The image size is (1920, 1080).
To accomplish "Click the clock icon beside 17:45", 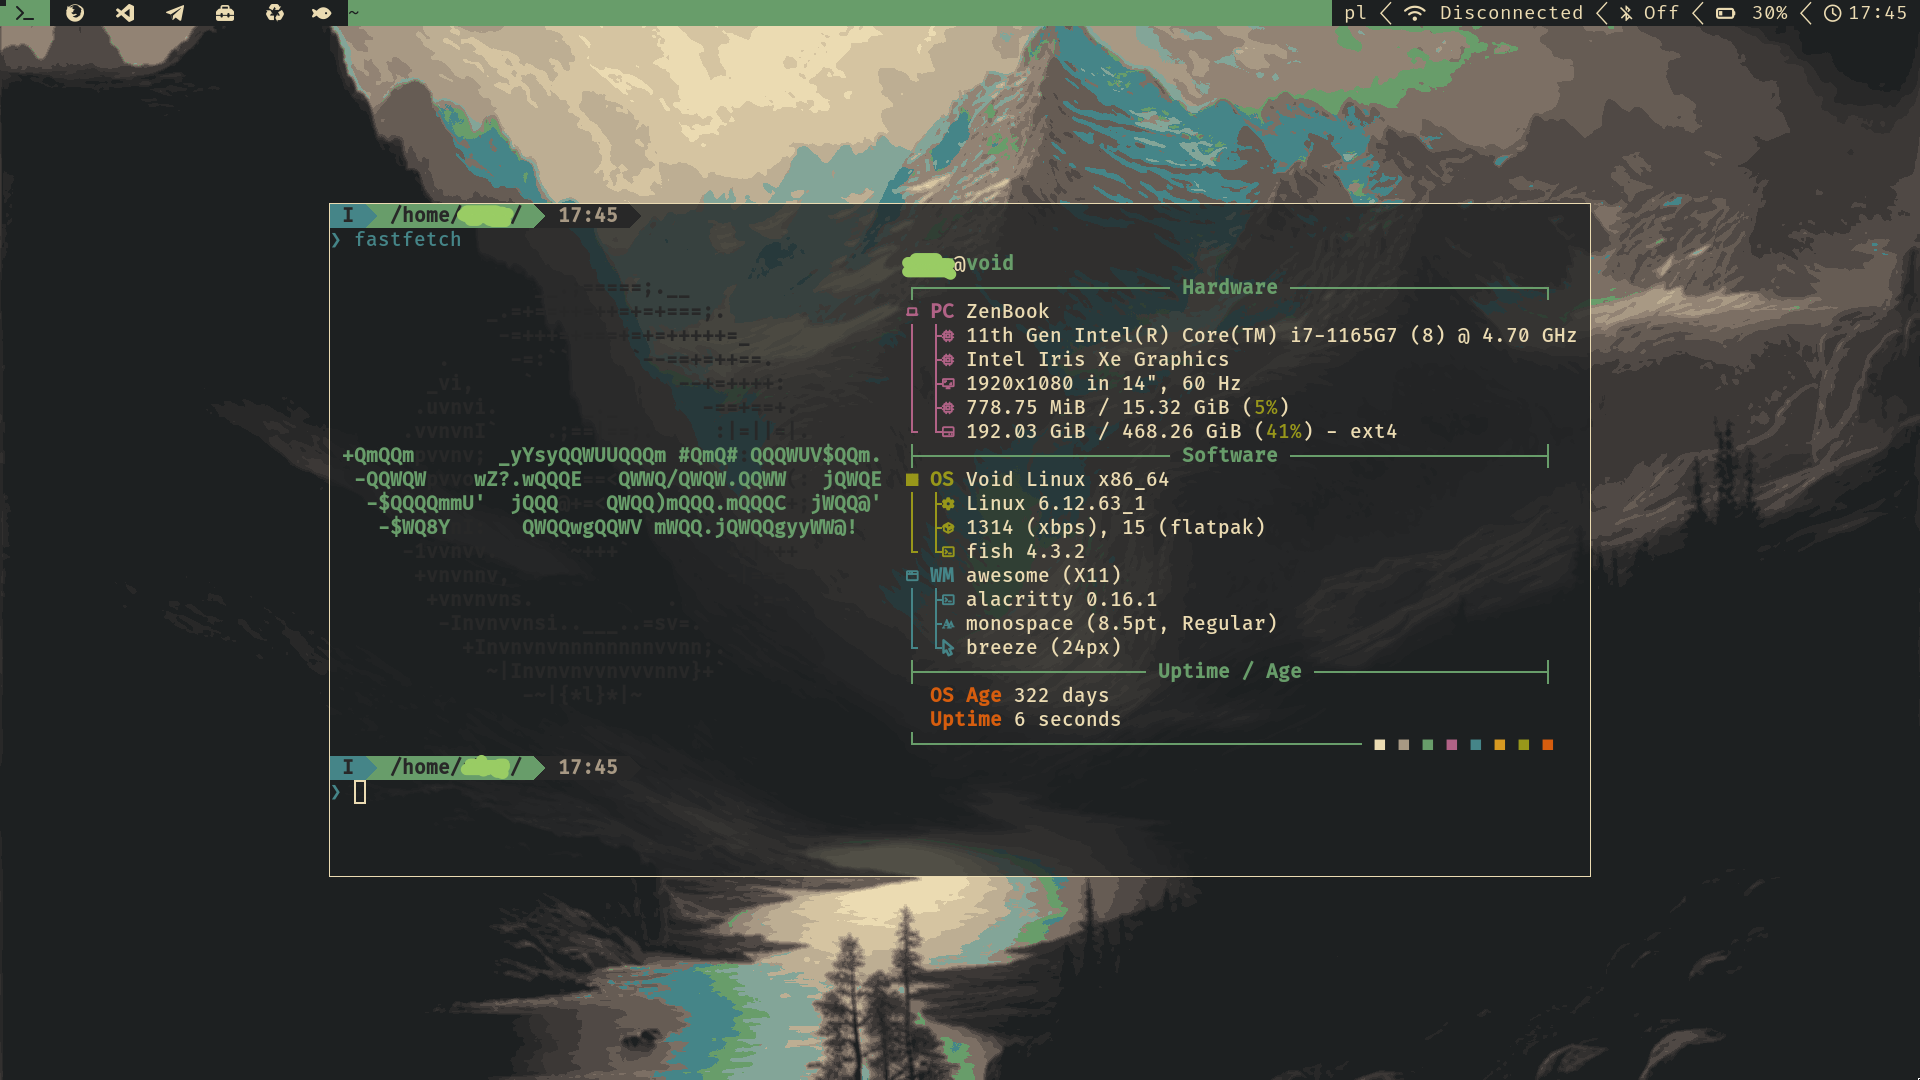I will pos(1832,13).
